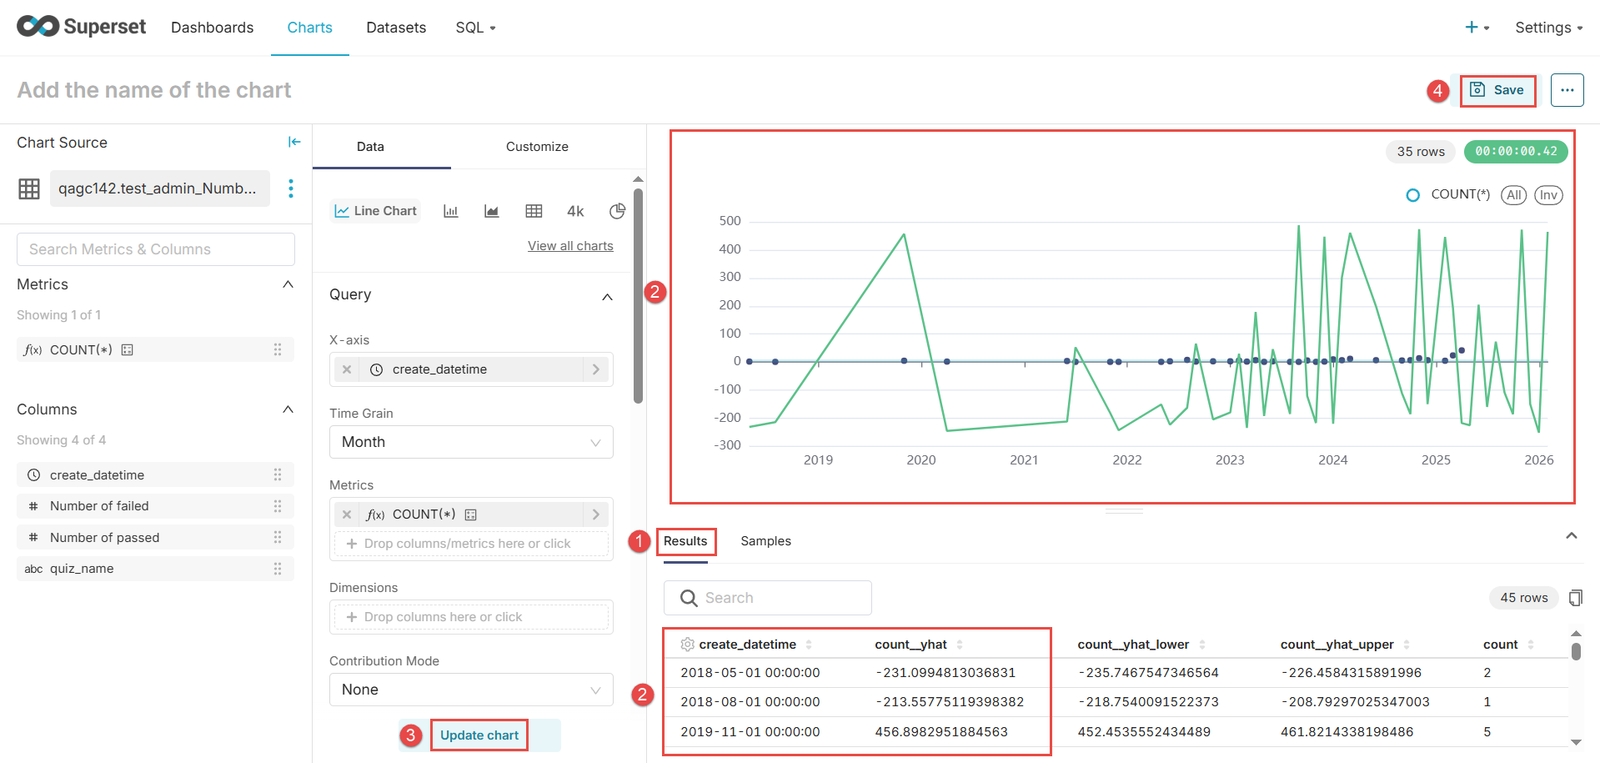Select the pie chart type icon

click(x=617, y=211)
